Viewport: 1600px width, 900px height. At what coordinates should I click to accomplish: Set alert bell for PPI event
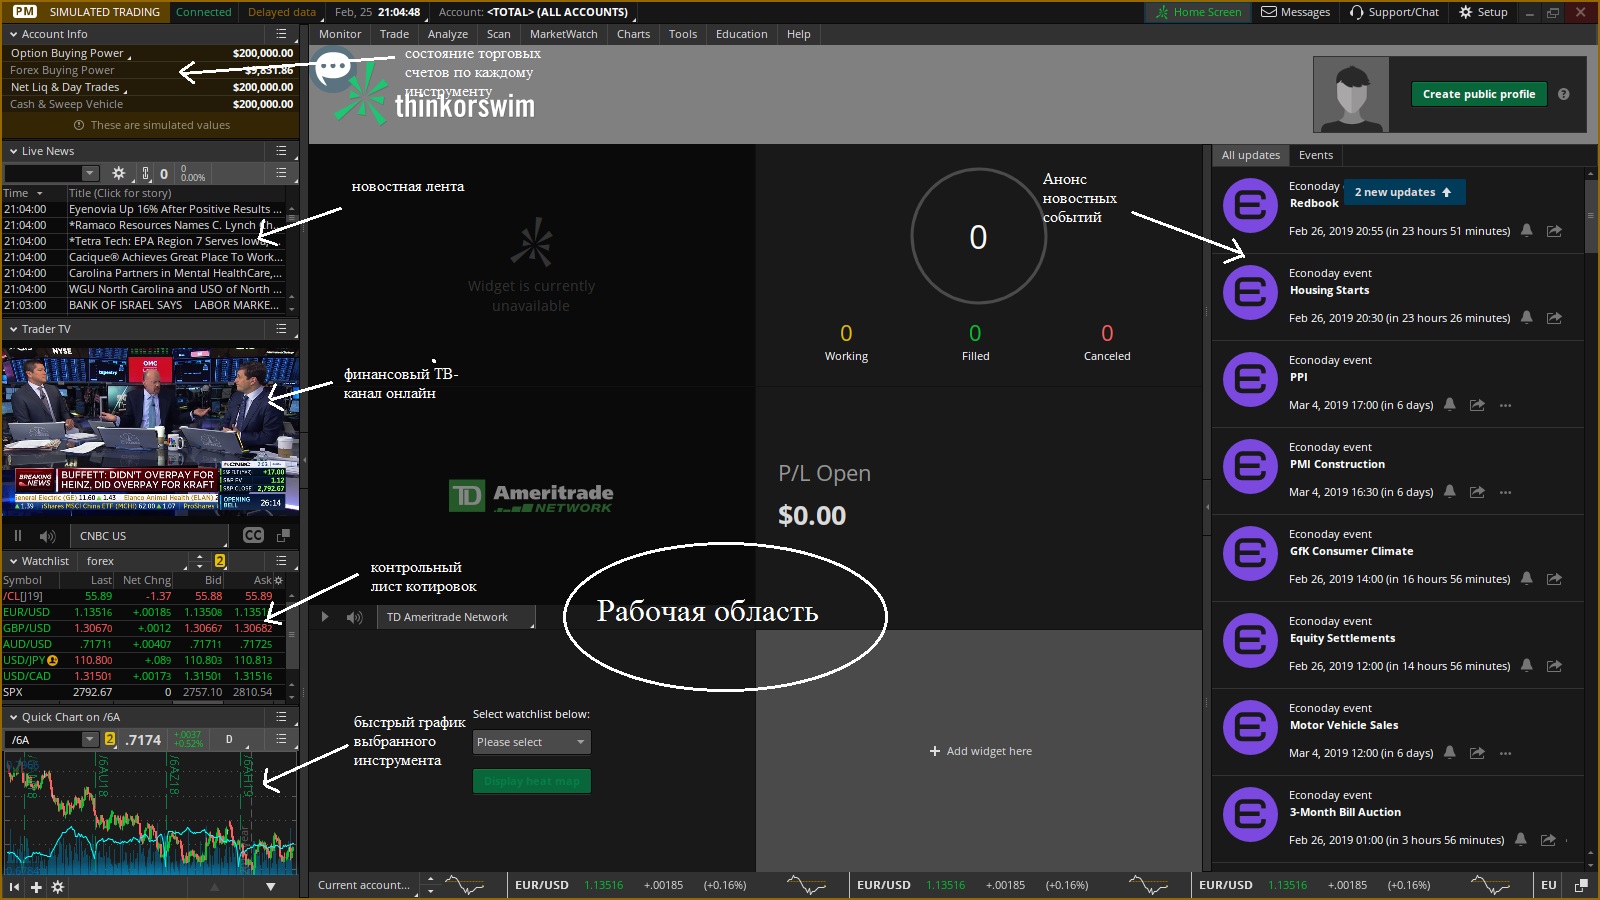(1449, 405)
